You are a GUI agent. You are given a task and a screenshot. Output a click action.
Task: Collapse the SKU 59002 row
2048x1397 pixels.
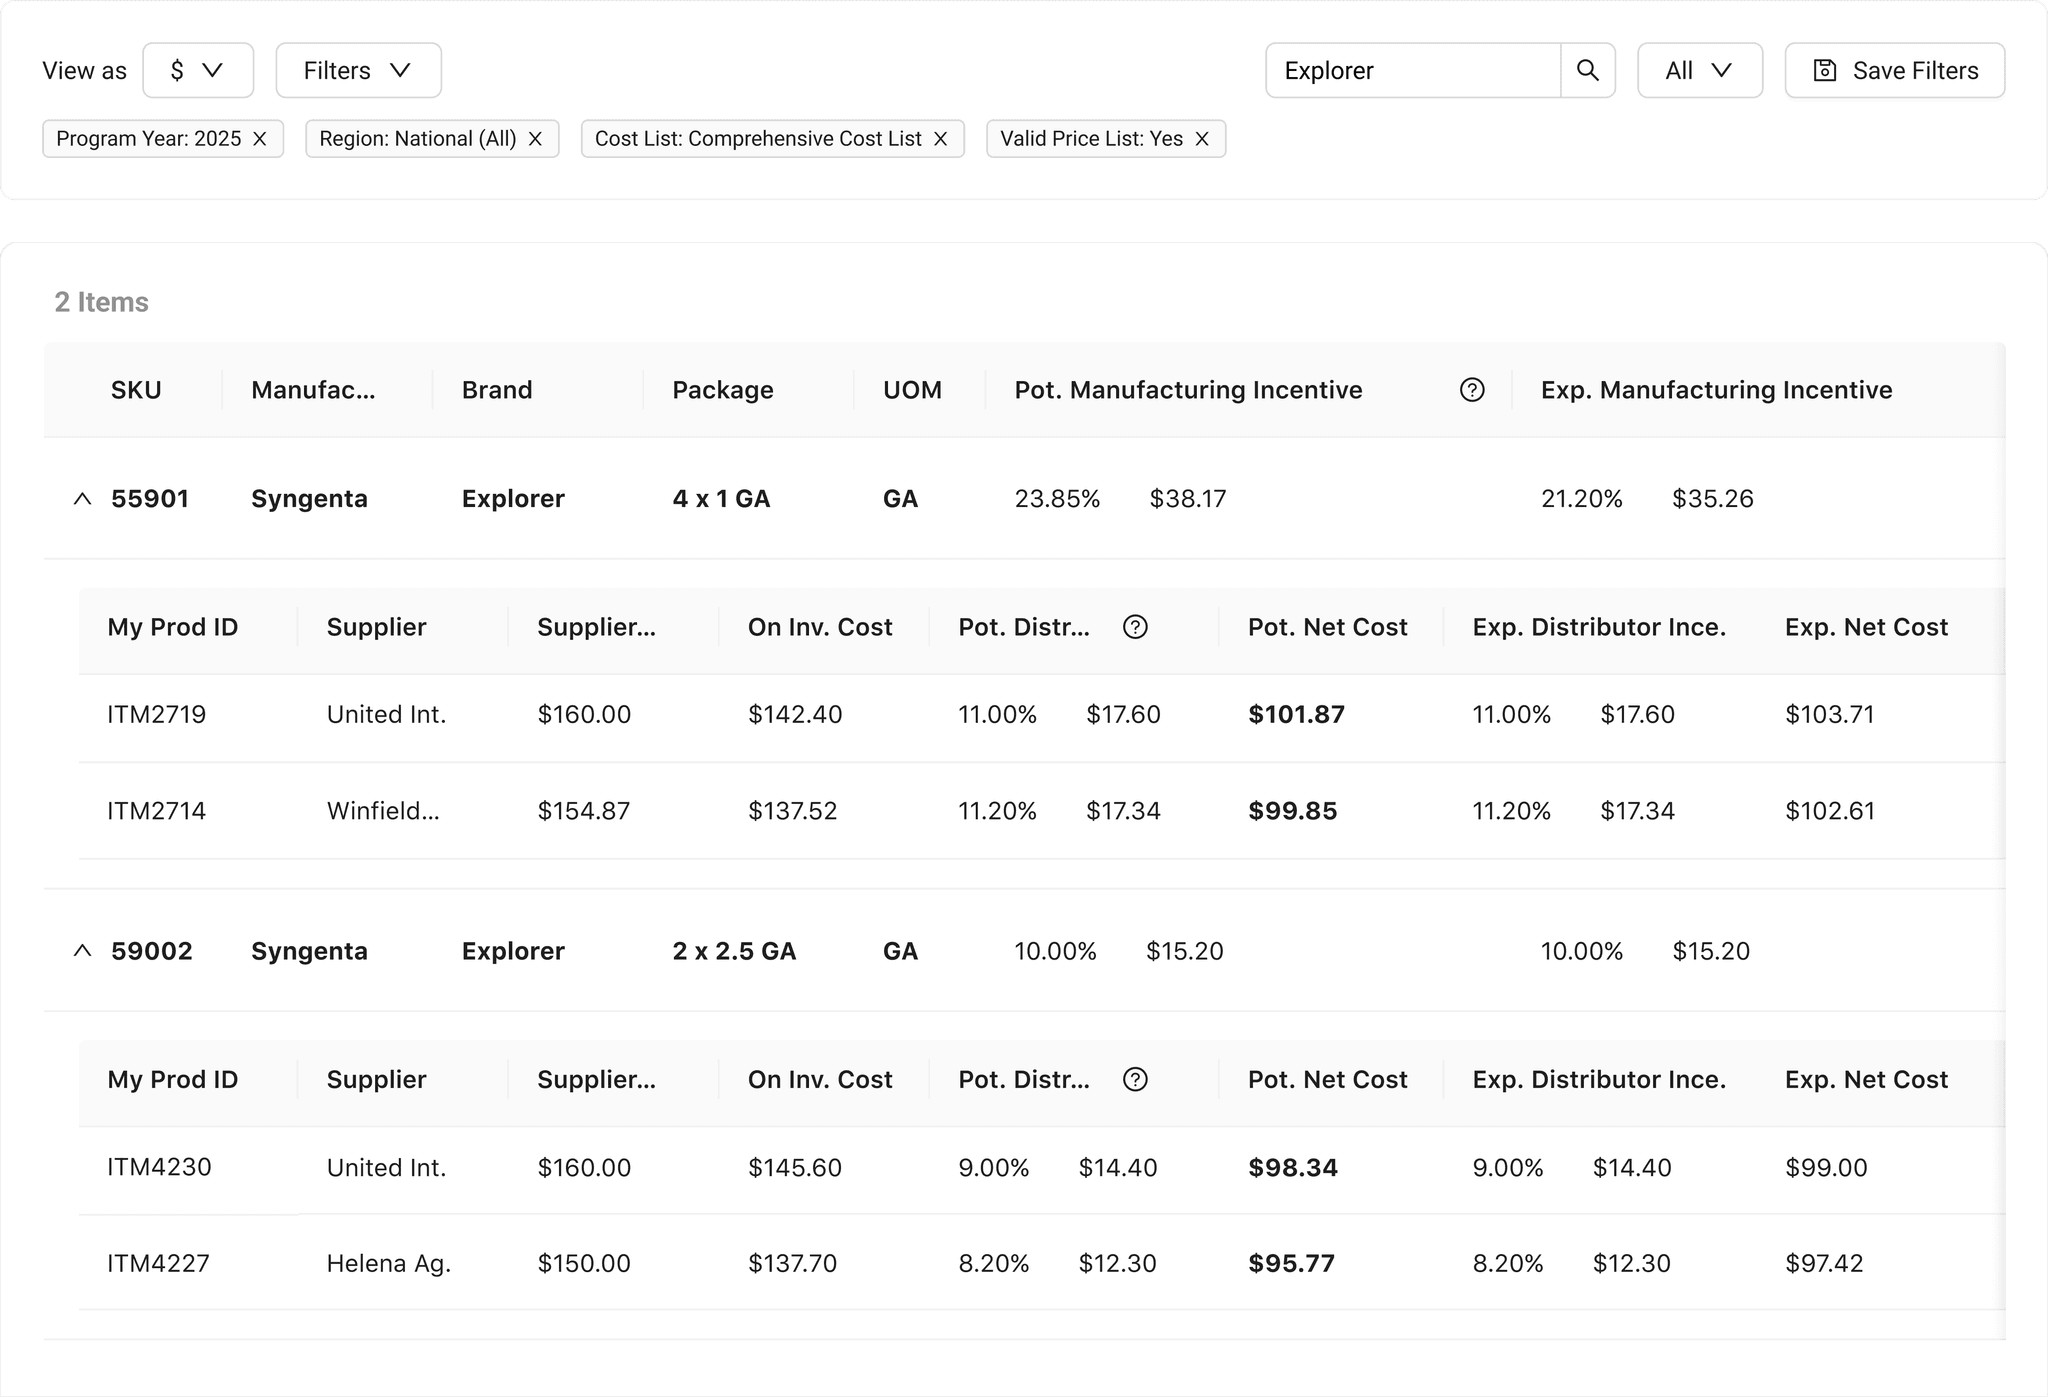pos(83,951)
